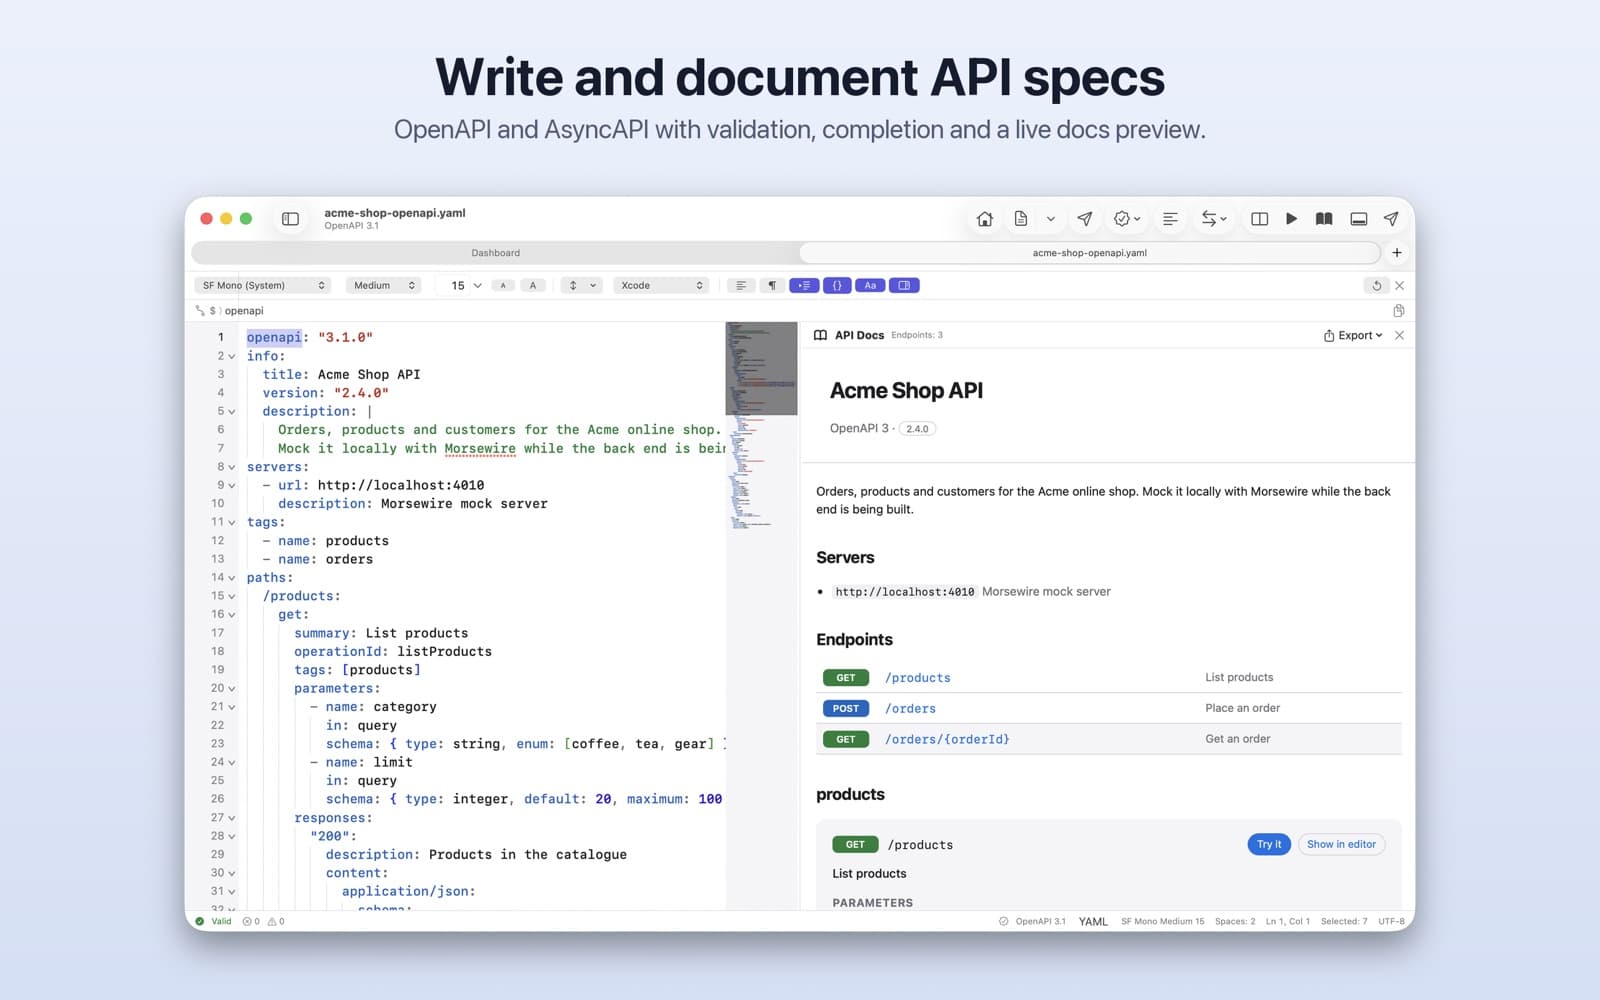Screen dimensions: 1600x1000
Task: Click the warning triangle count in status bar
Action: coord(276,922)
